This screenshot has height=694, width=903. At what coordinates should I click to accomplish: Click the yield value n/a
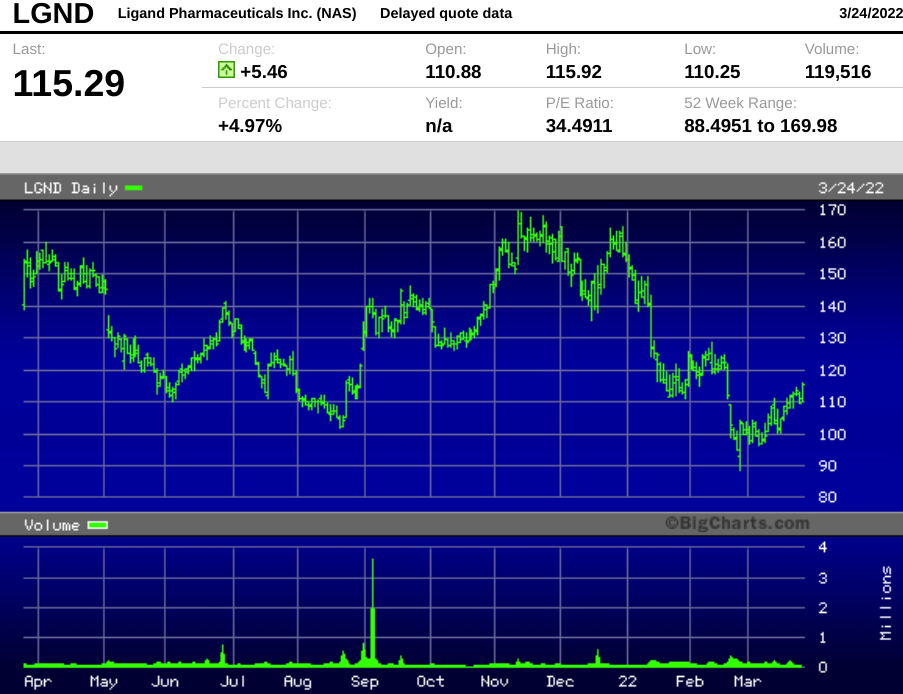pyautogui.click(x=439, y=126)
